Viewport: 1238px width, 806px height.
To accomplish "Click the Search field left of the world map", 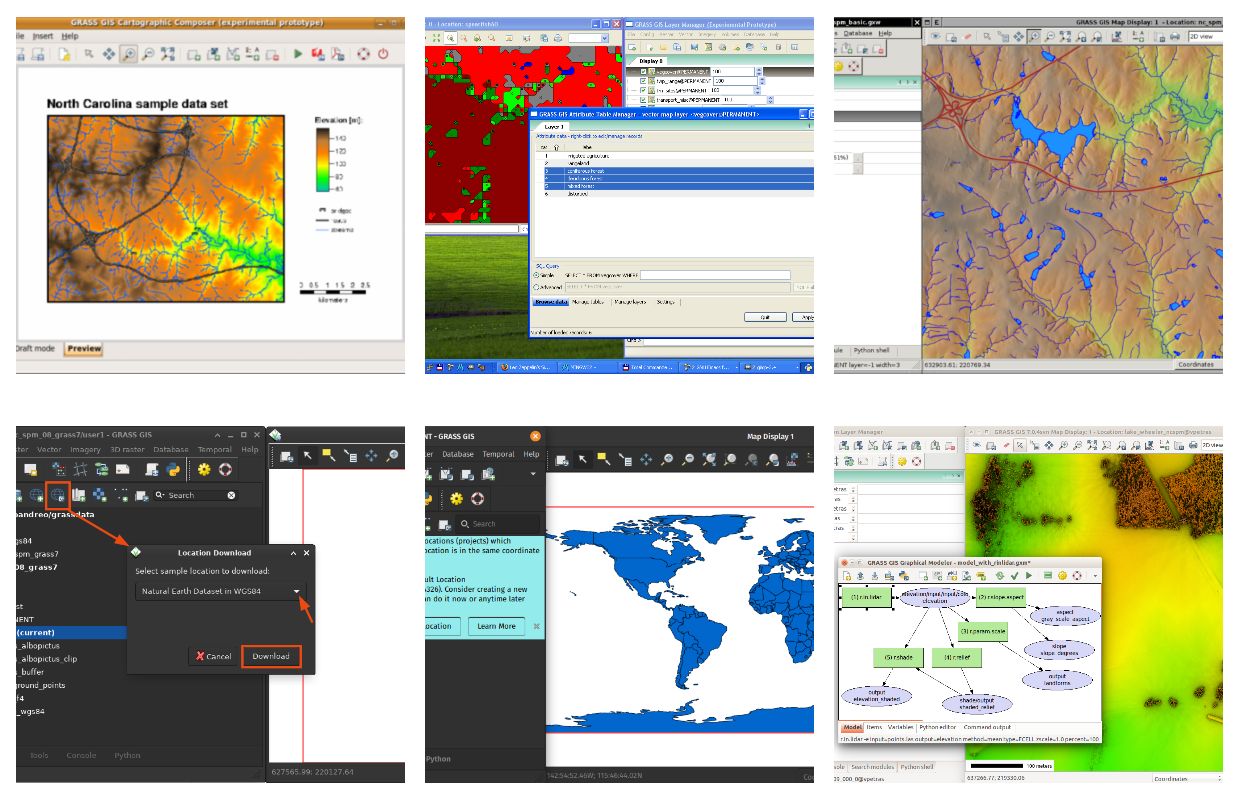I will (497, 524).
